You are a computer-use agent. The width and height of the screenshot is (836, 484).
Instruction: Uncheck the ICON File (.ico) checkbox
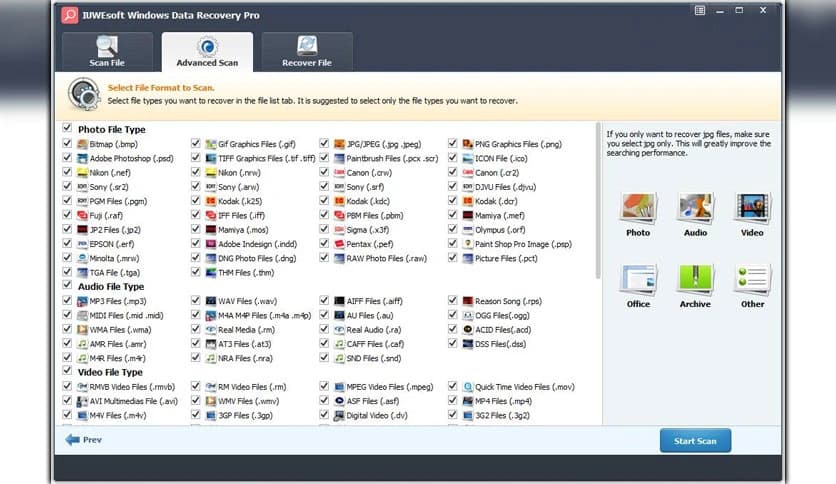coord(453,157)
